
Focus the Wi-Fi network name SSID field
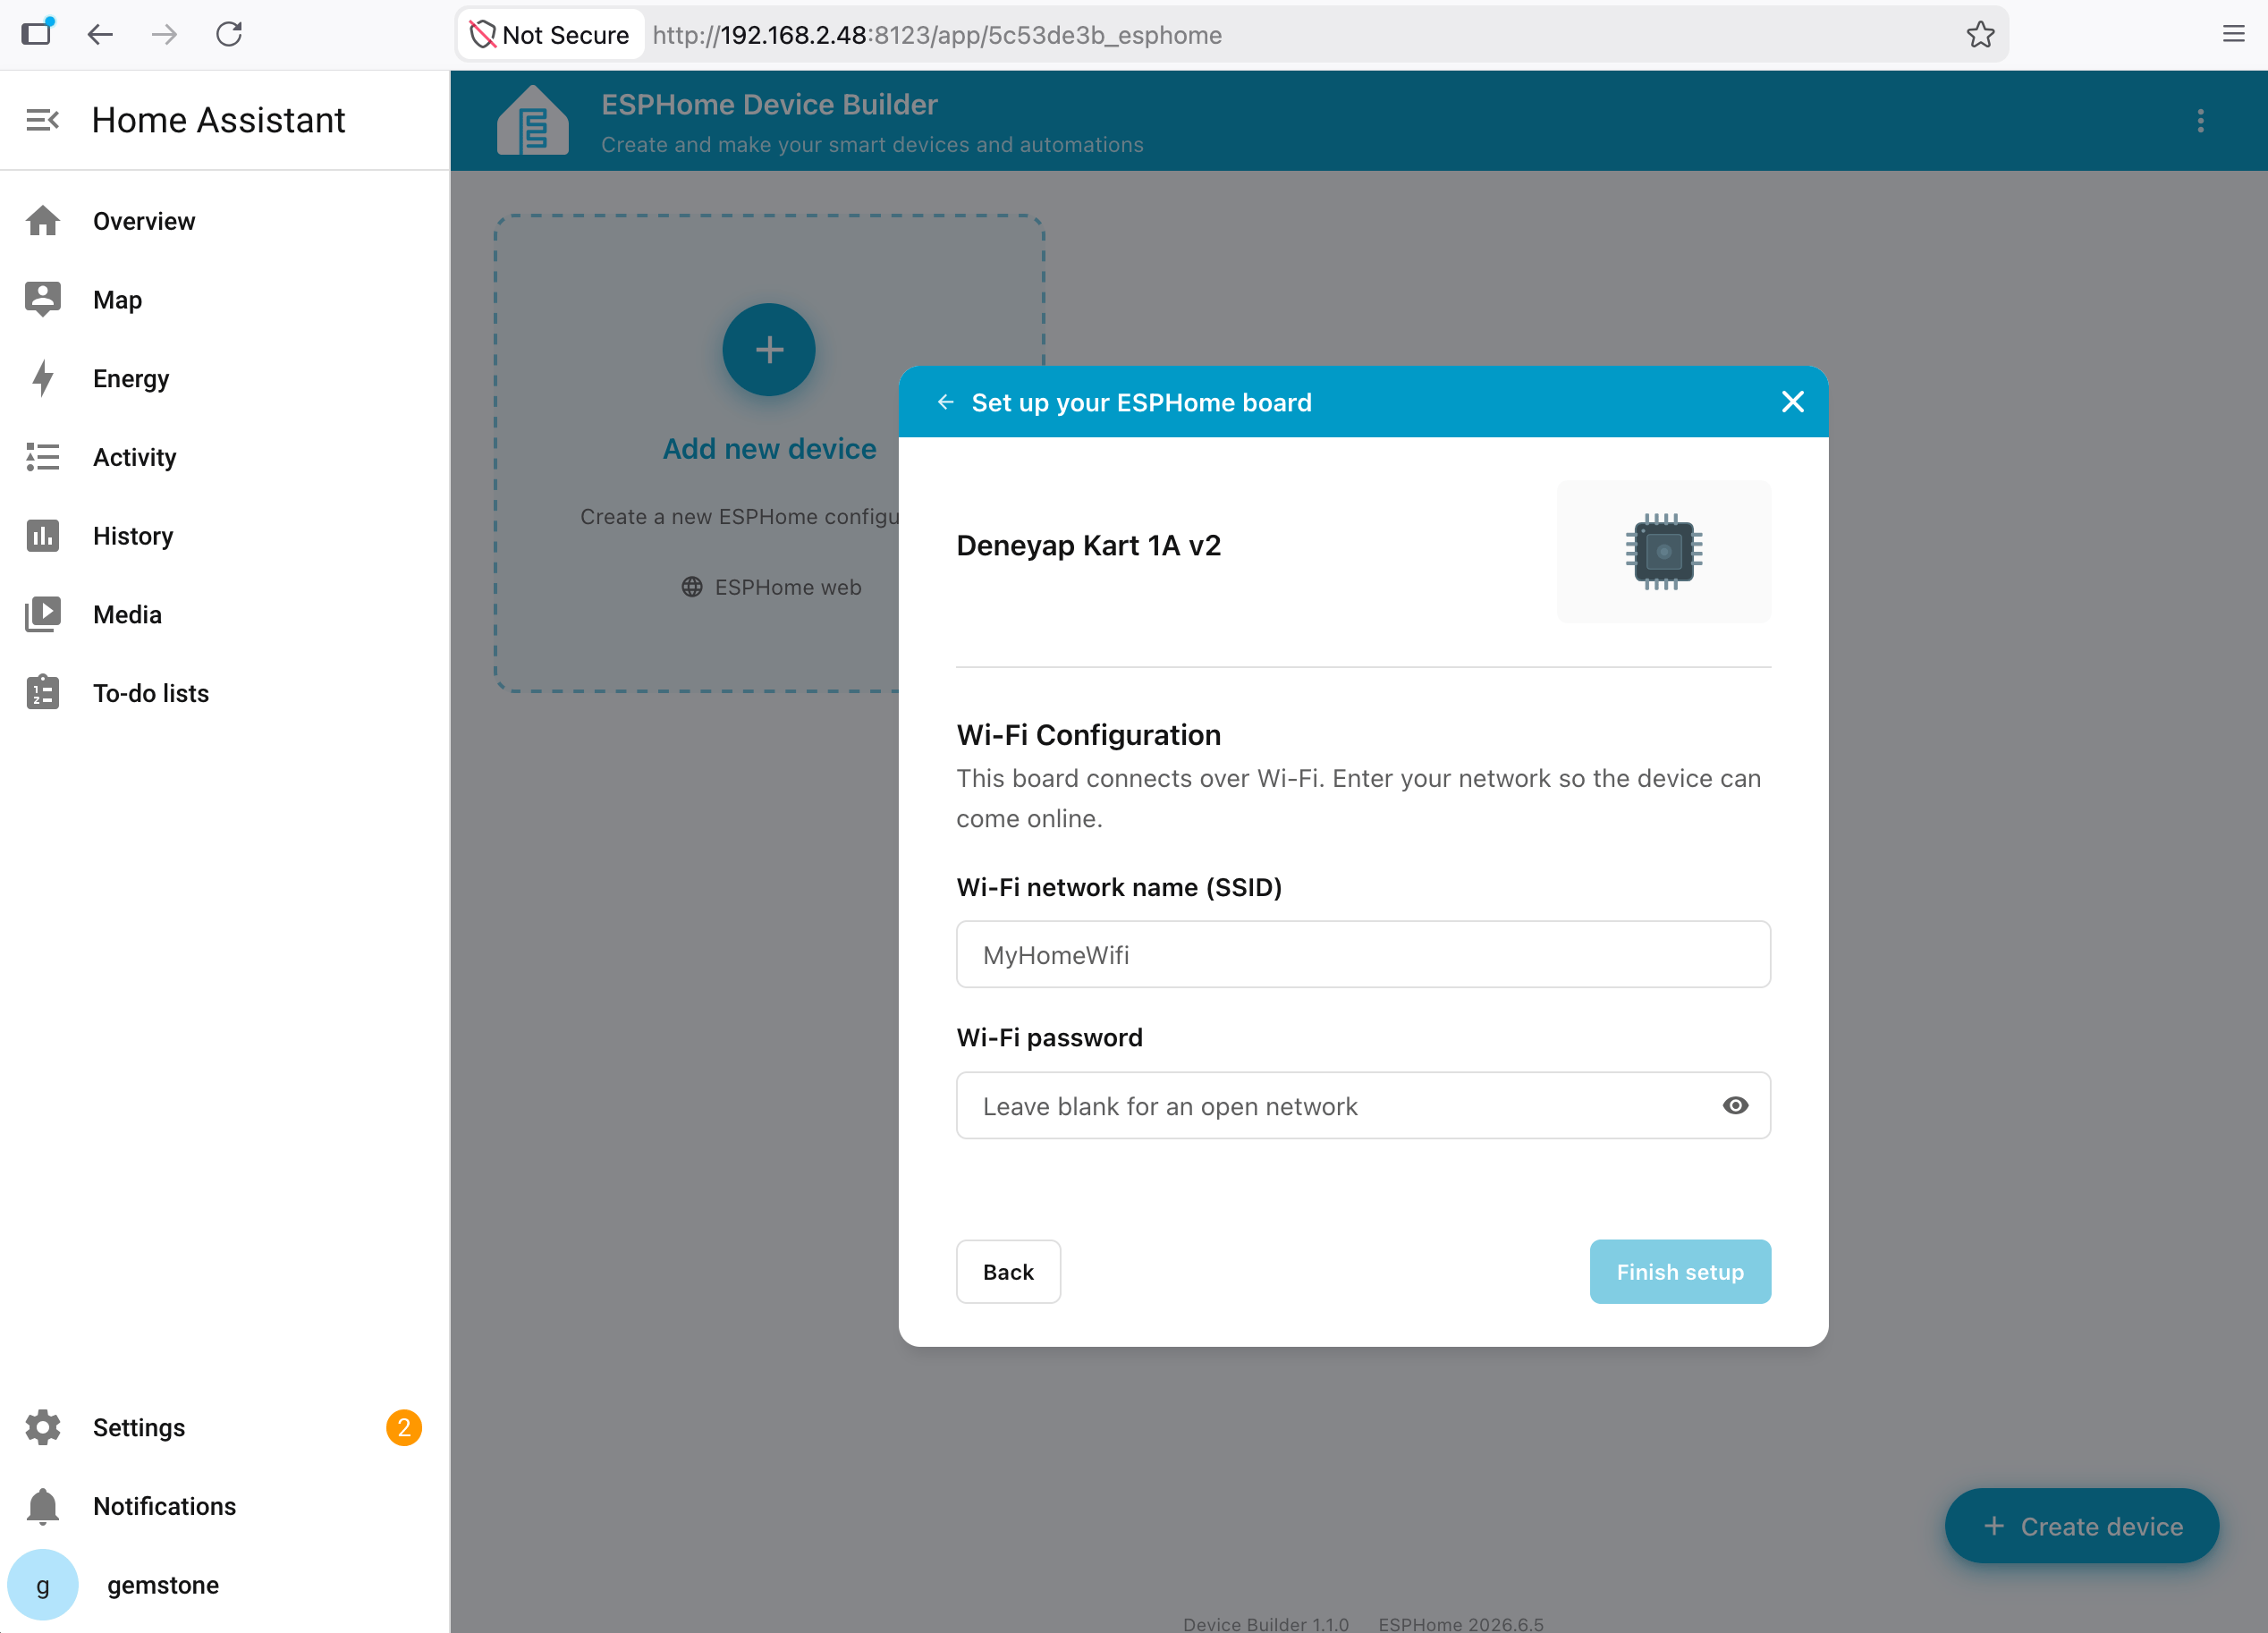point(1363,955)
